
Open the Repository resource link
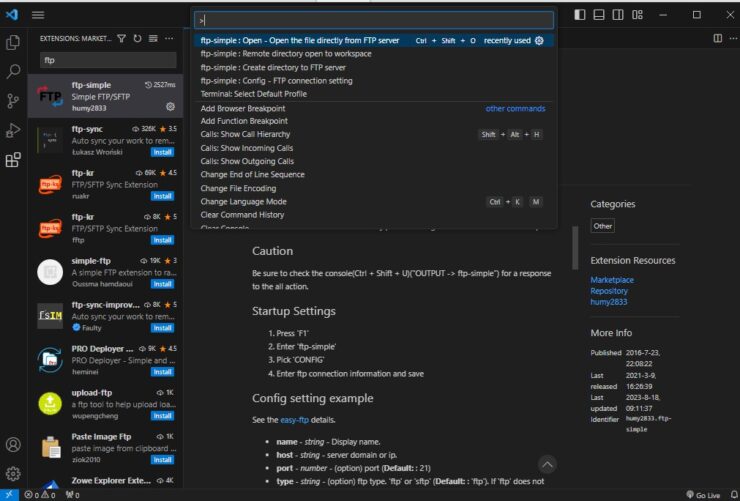point(609,291)
